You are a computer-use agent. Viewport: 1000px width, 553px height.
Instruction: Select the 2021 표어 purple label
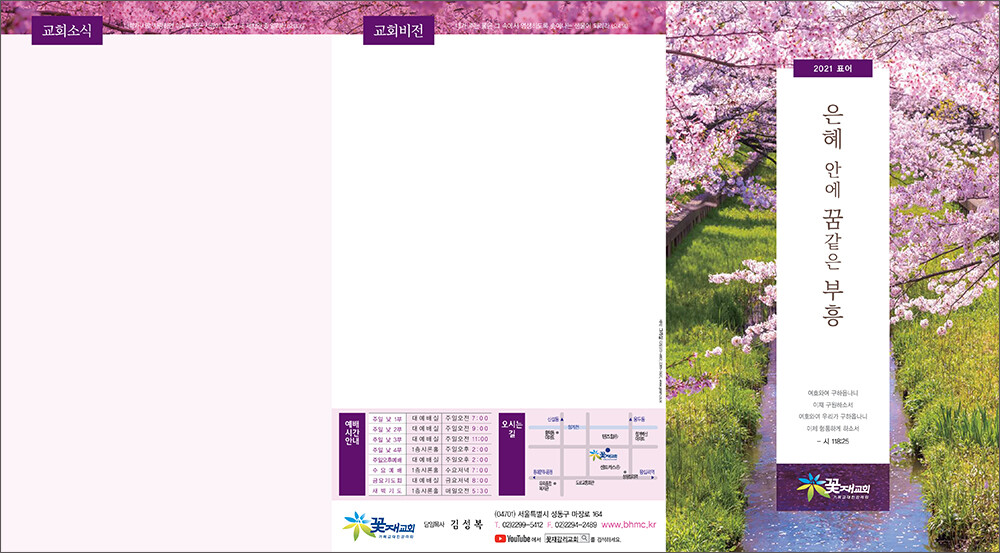pyautogui.click(x=832, y=68)
